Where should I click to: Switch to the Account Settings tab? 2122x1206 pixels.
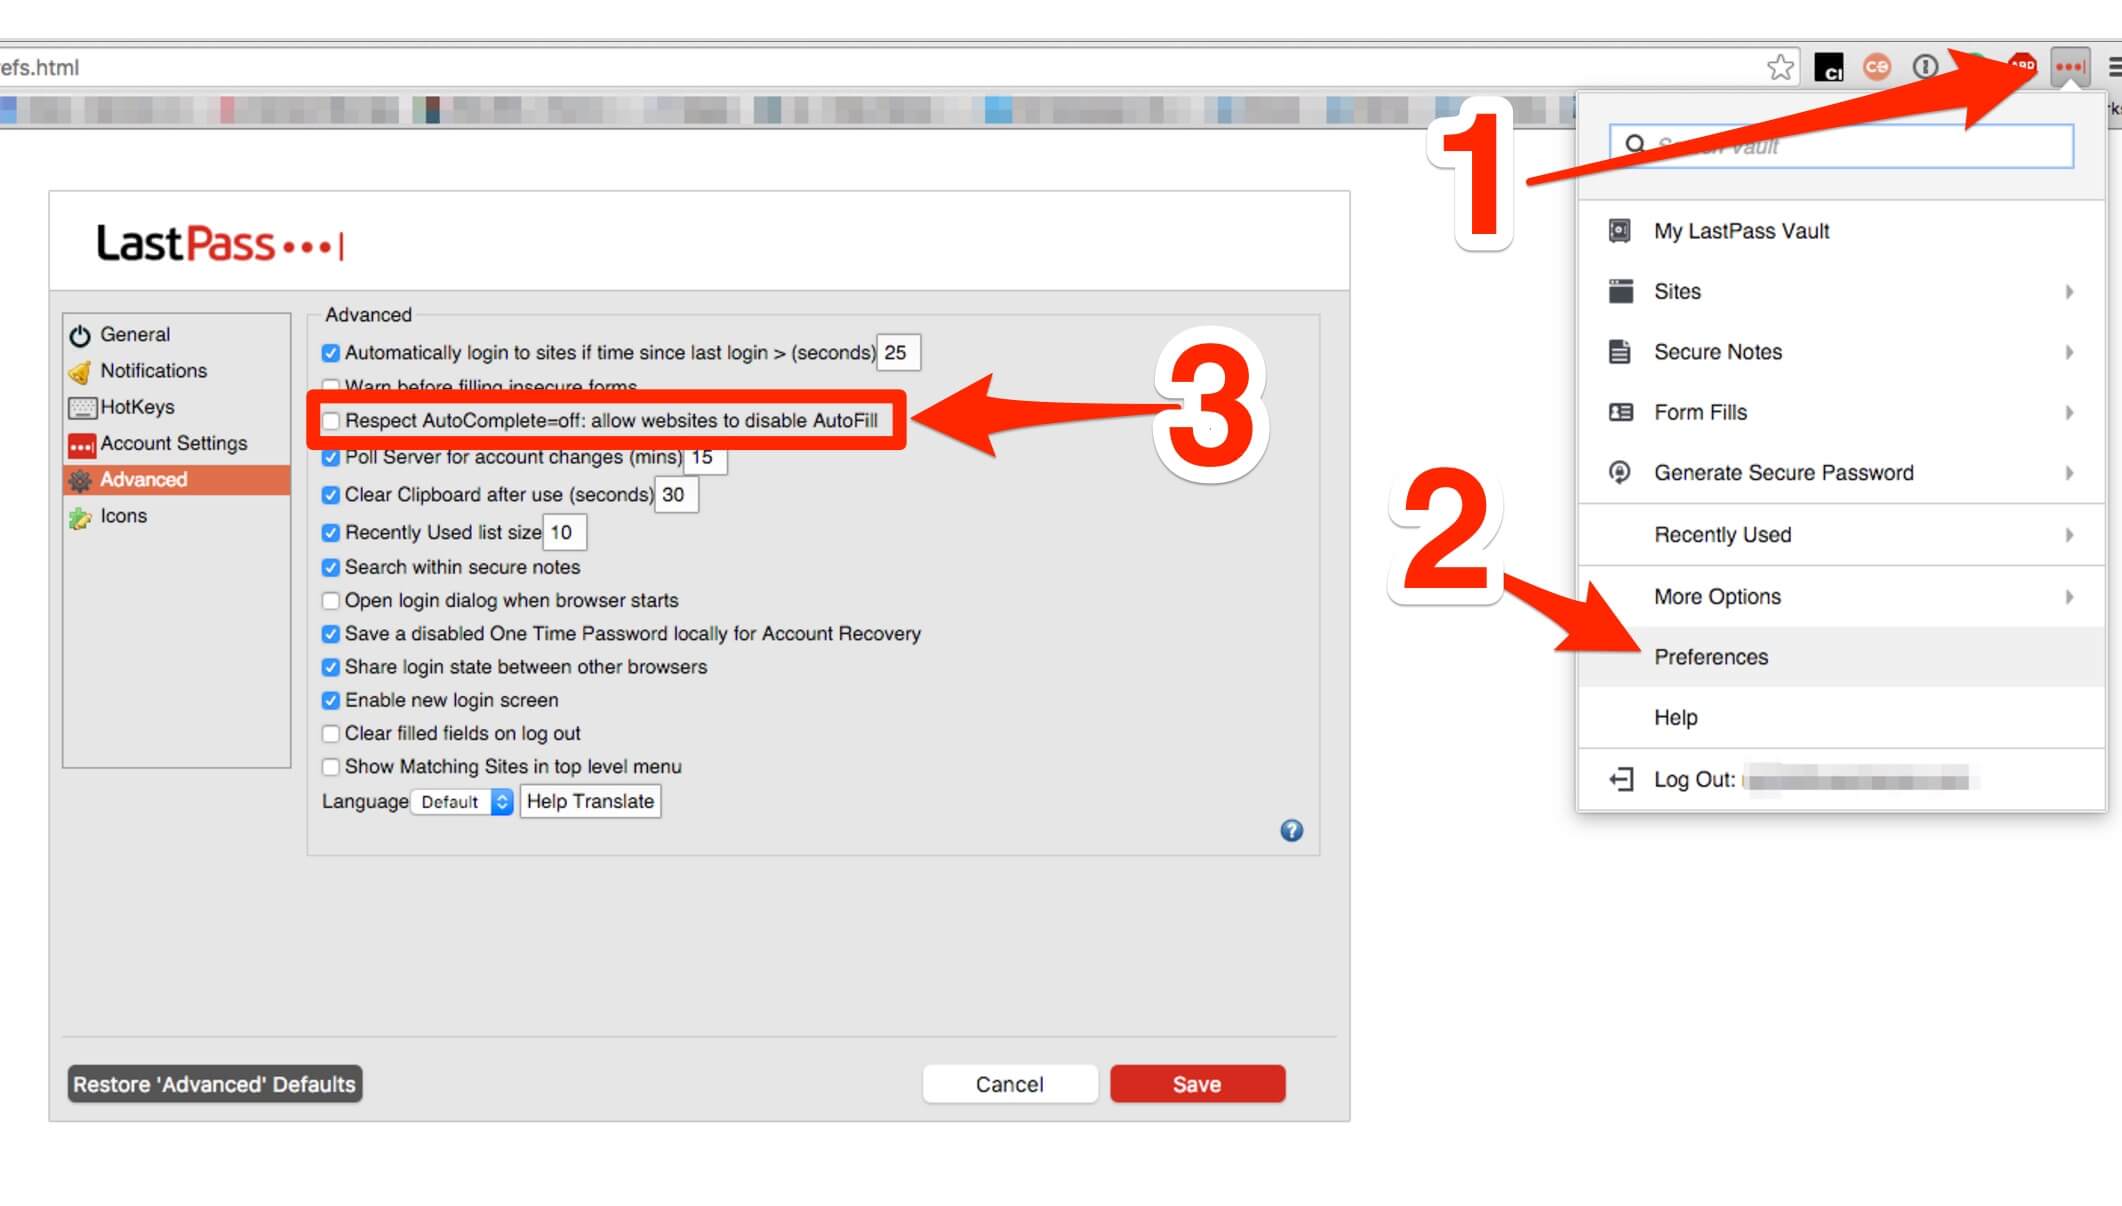[177, 443]
